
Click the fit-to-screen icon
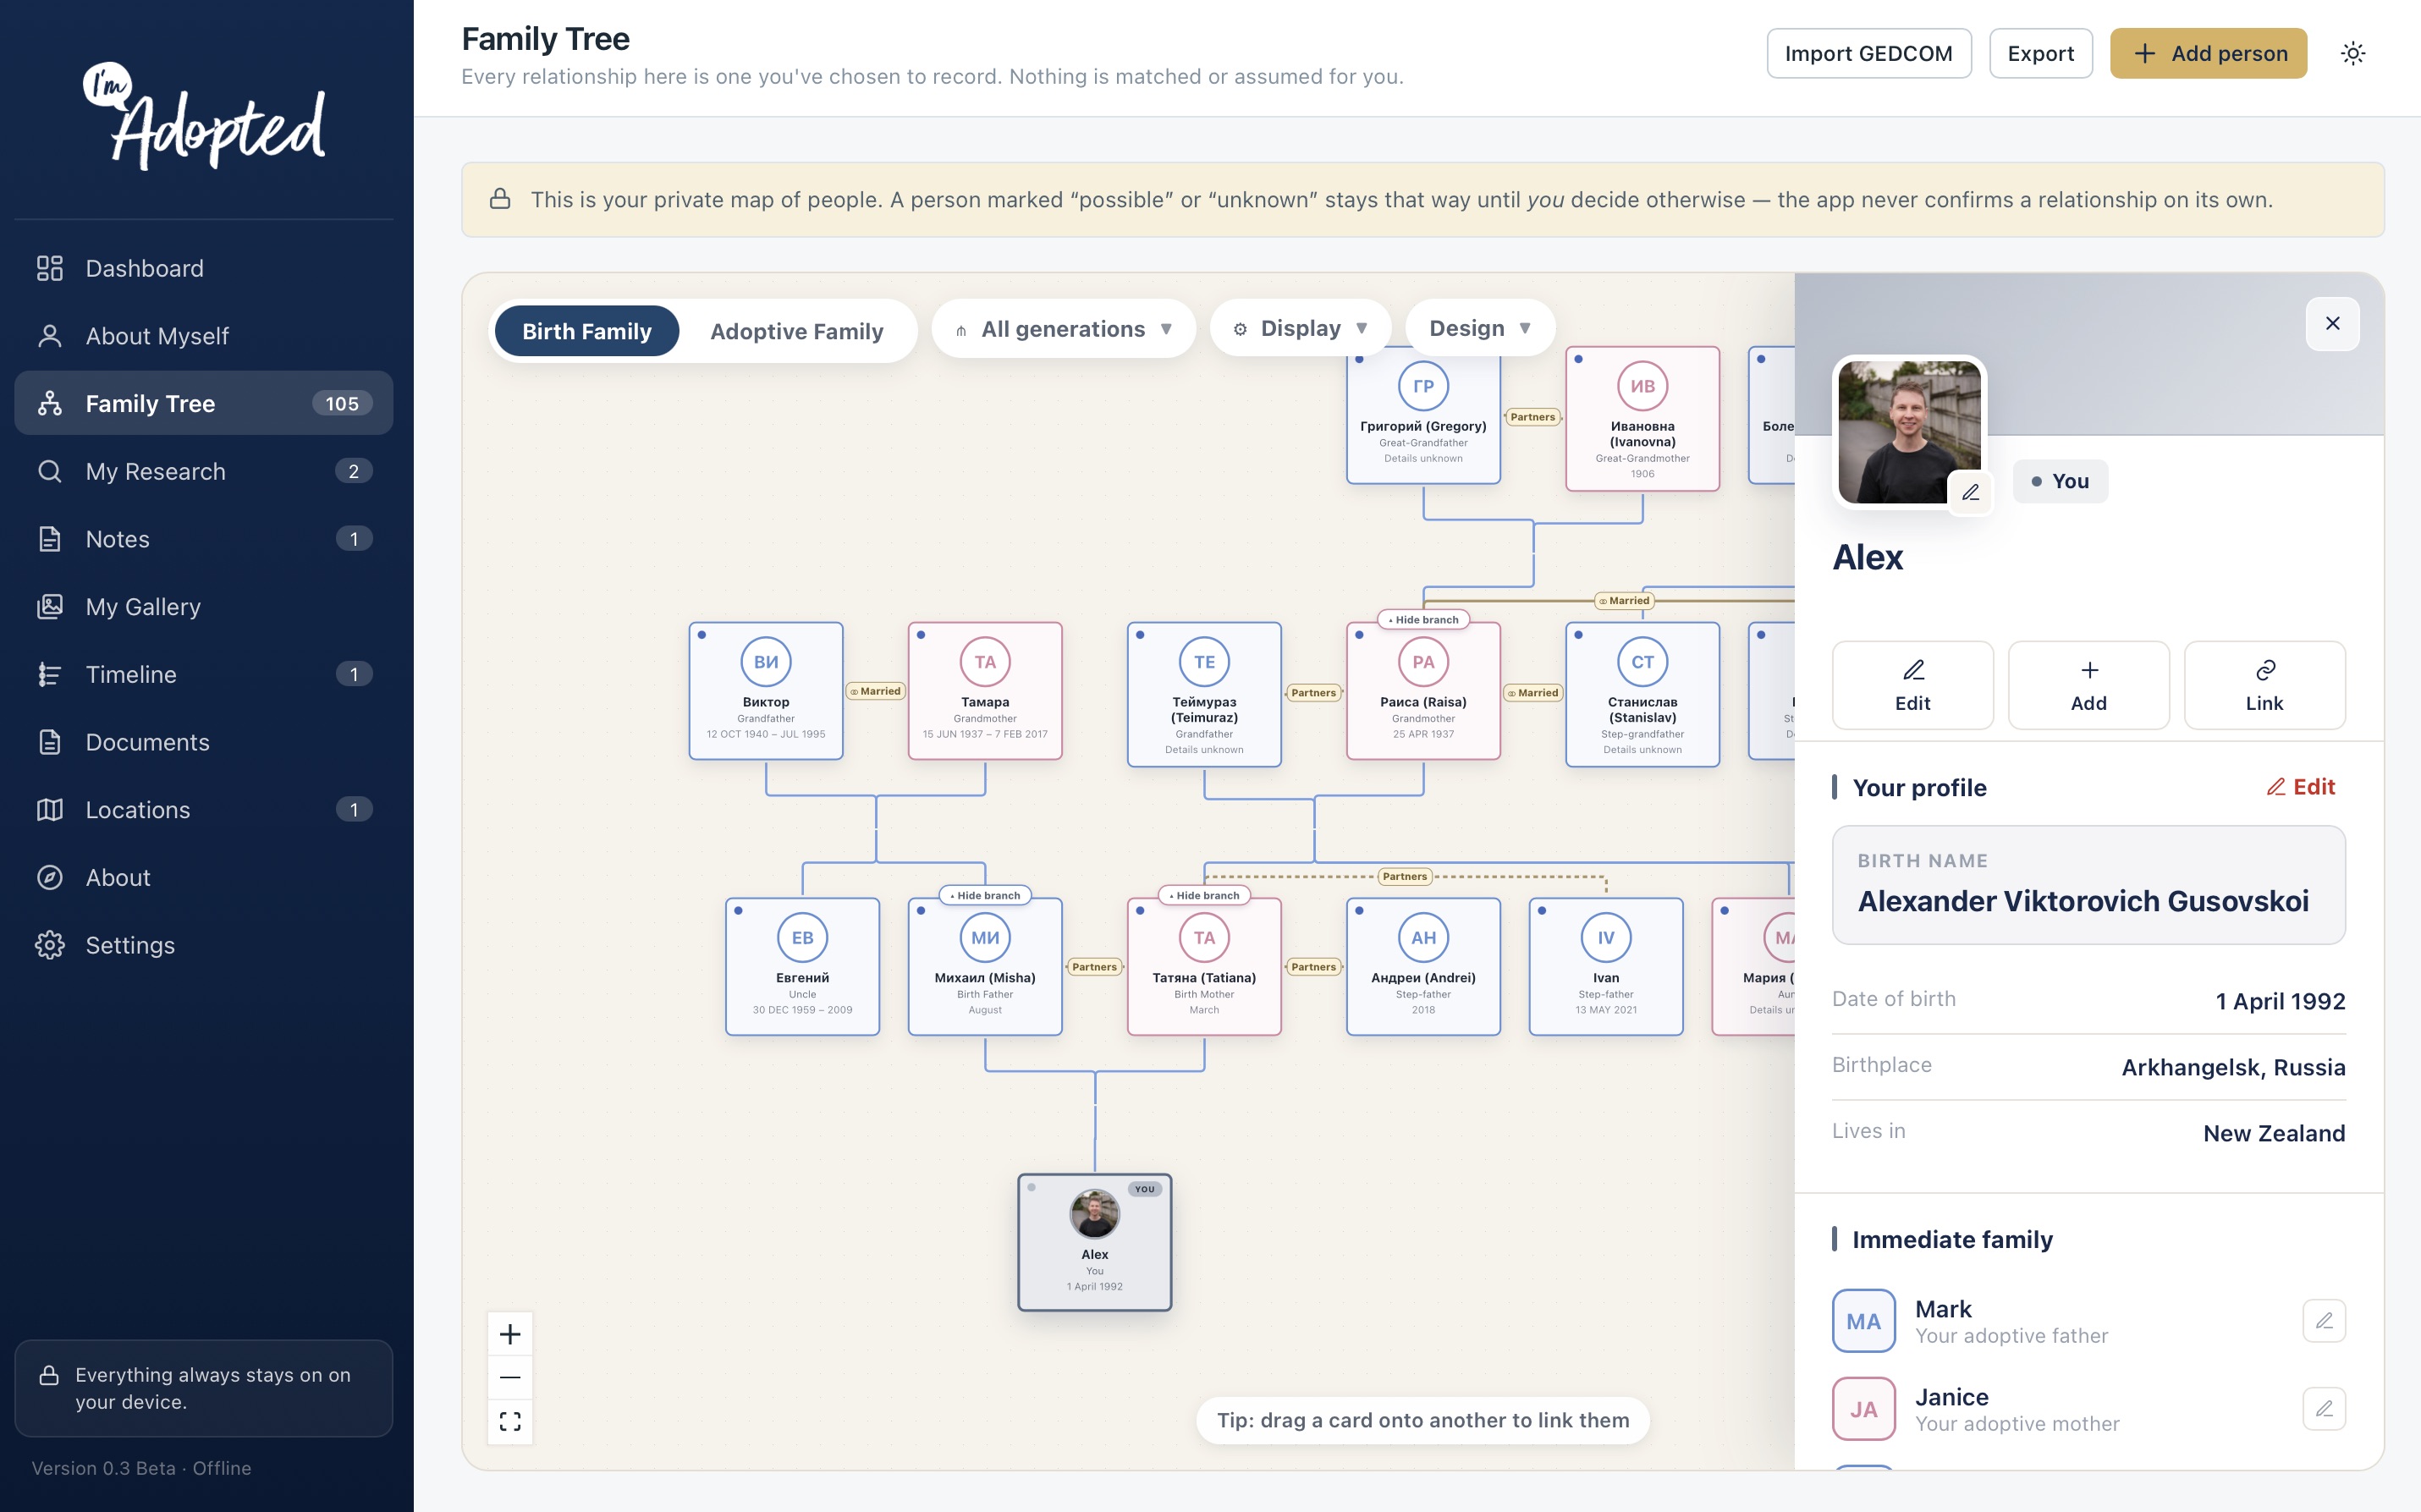tap(510, 1421)
